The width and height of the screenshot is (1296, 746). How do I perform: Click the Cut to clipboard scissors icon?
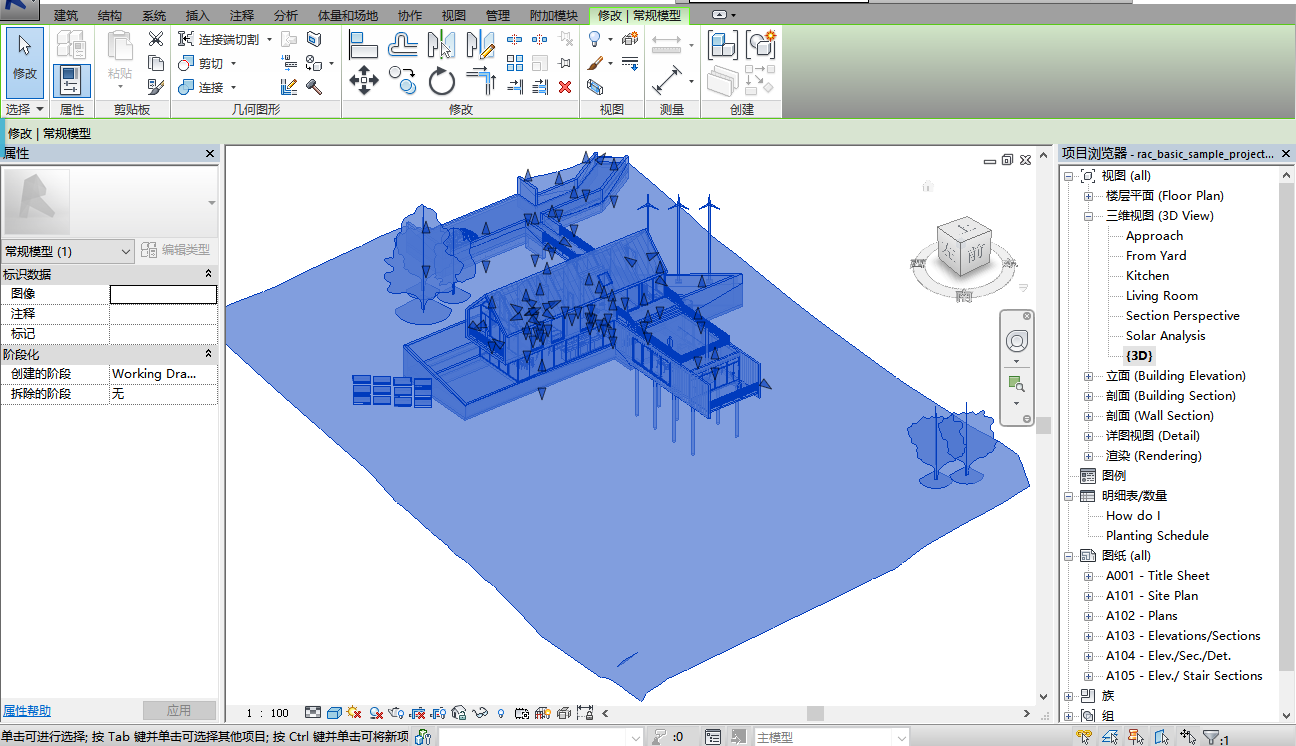(155, 39)
